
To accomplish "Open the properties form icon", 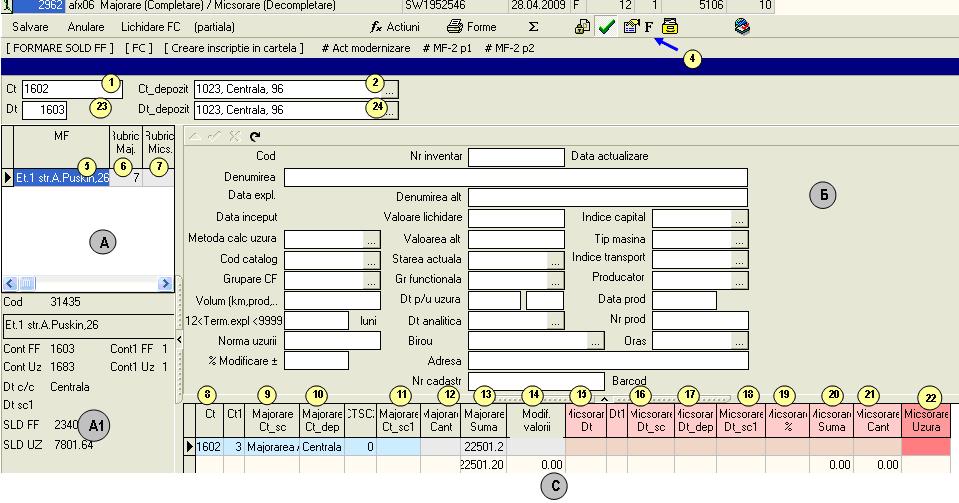I will coord(631,27).
